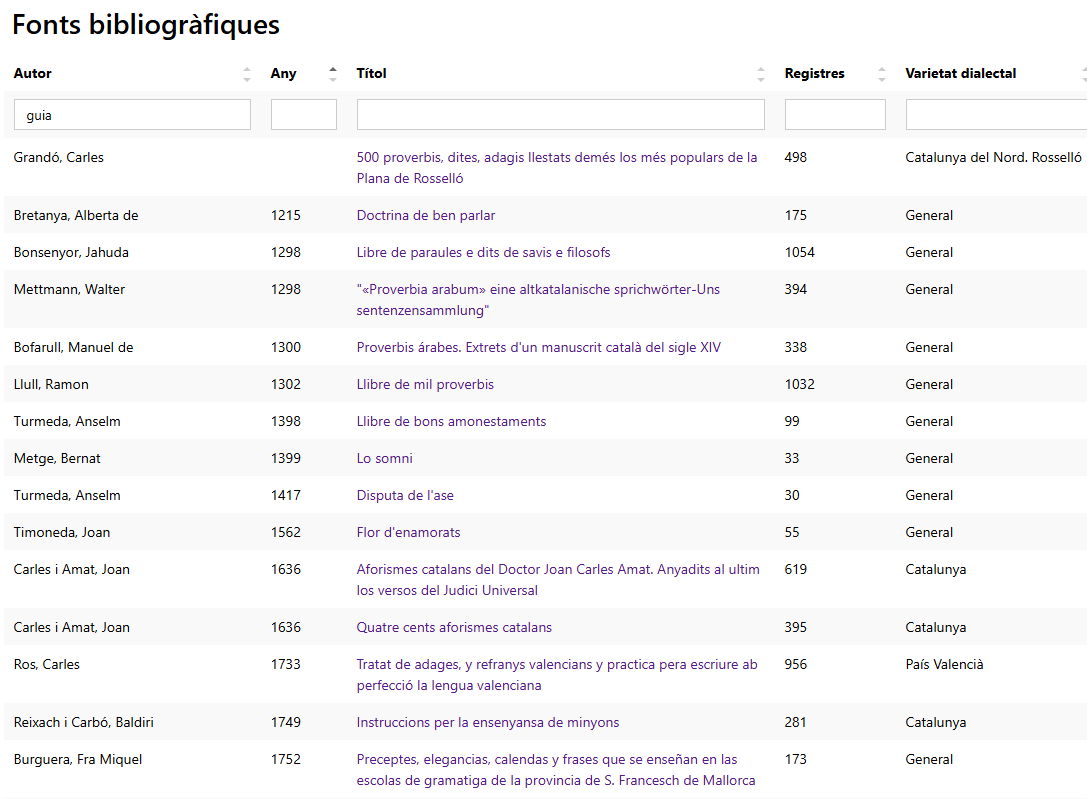
Task: Sort table by Registres column arrows
Action: (x=882, y=74)
